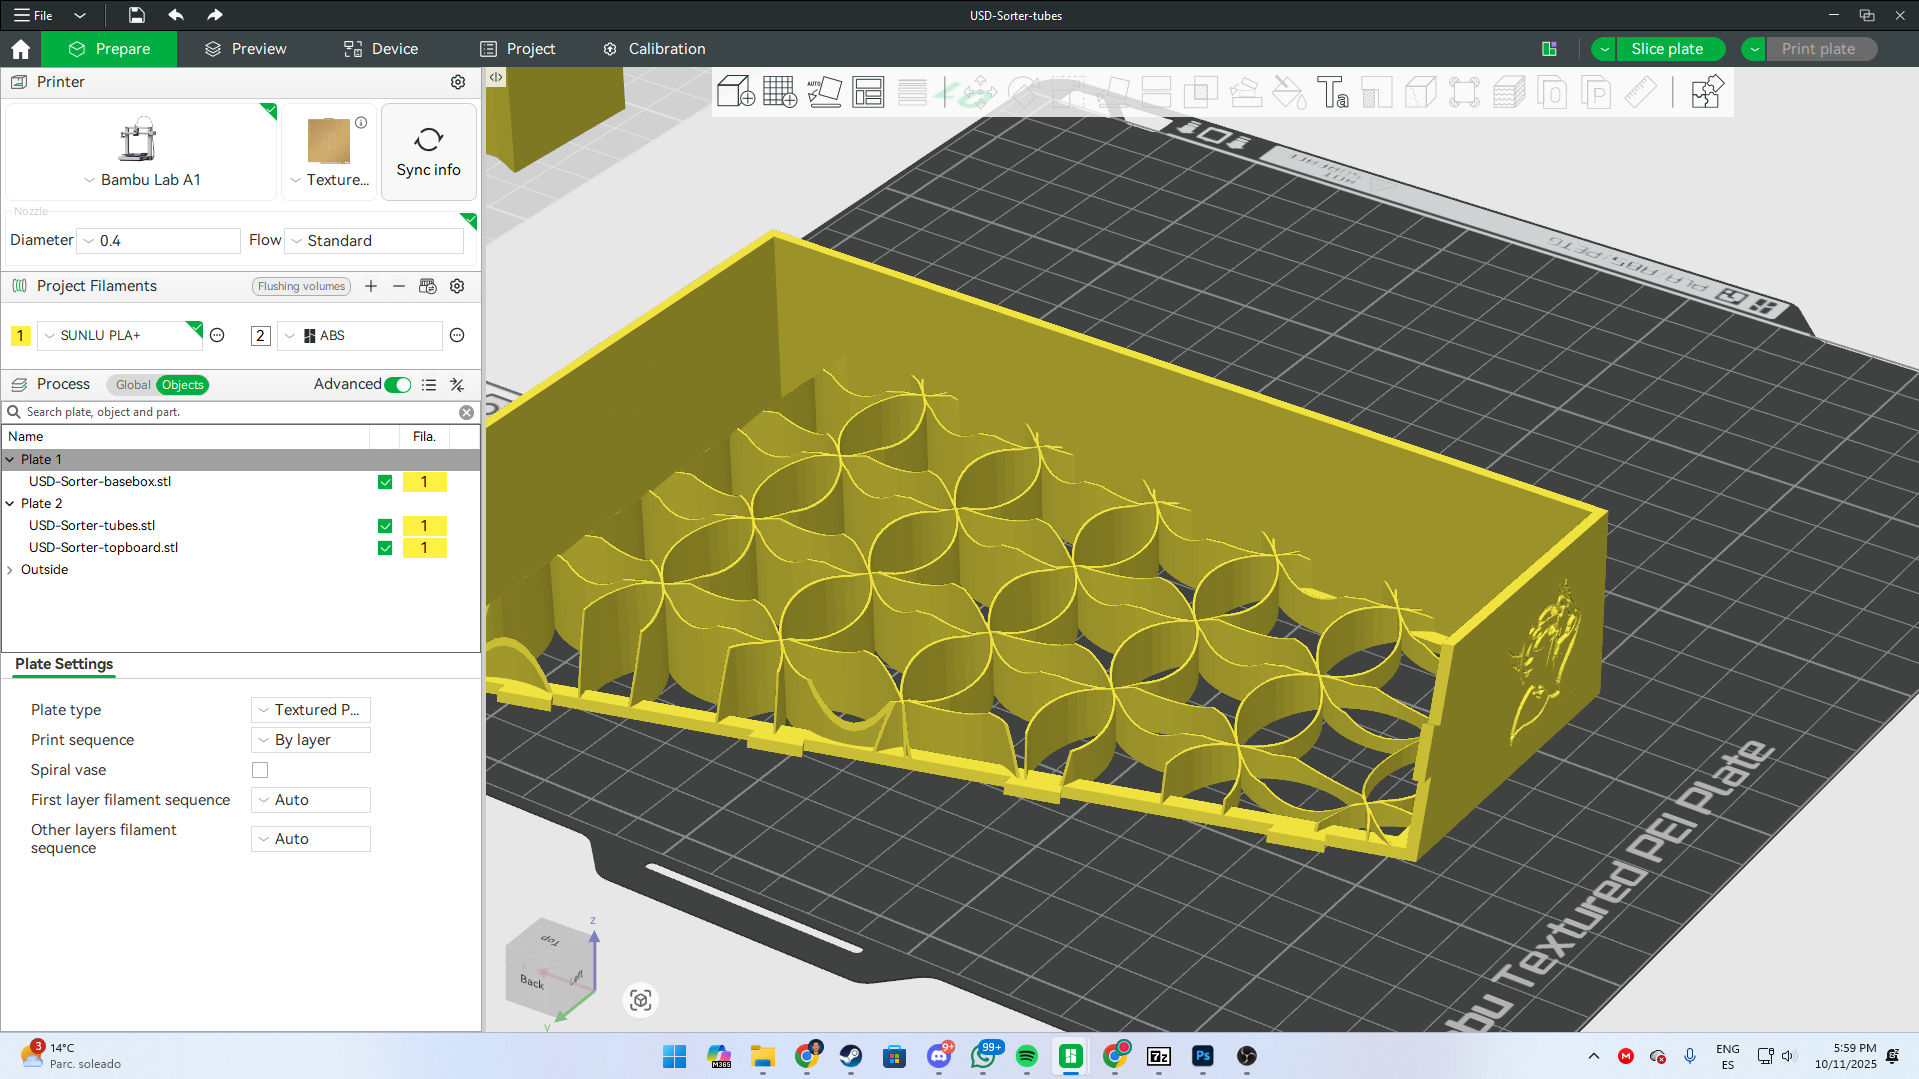1919x1079 pixels.
Task: Click the Add plate icon in toolbar
Action: [x=779, y=92]
